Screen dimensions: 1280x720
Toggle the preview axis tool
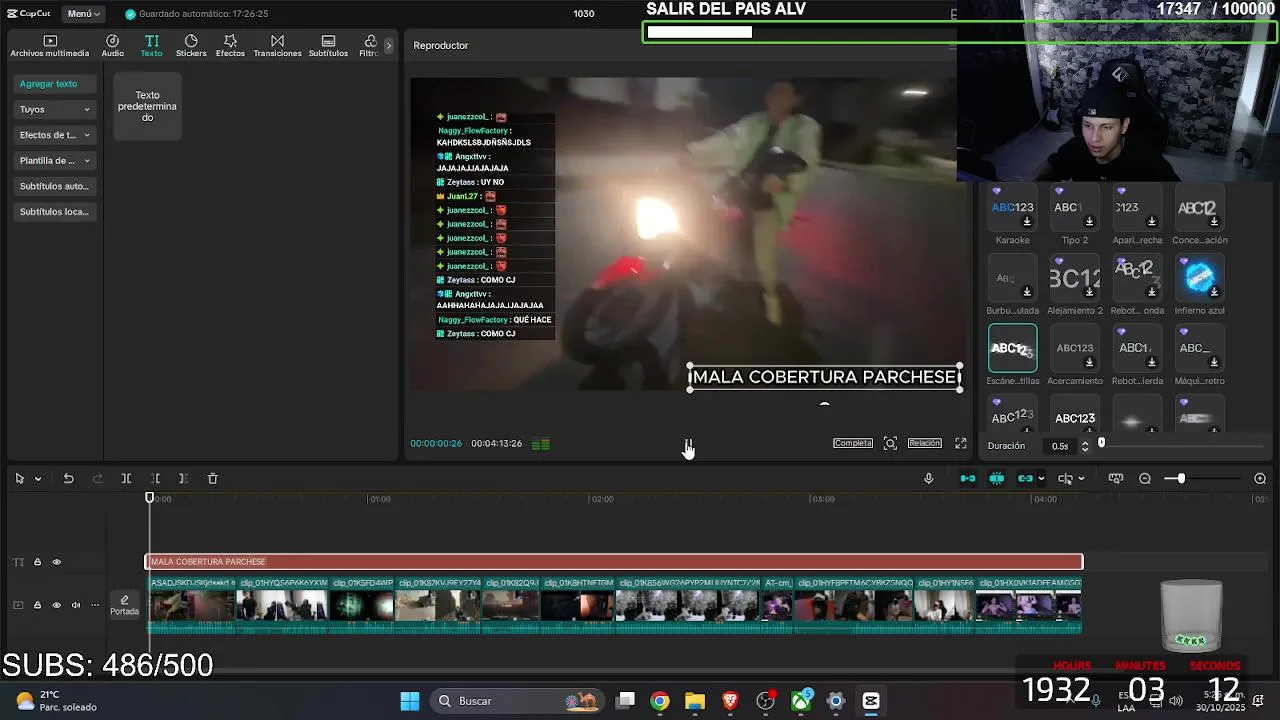click(1066, 479)
